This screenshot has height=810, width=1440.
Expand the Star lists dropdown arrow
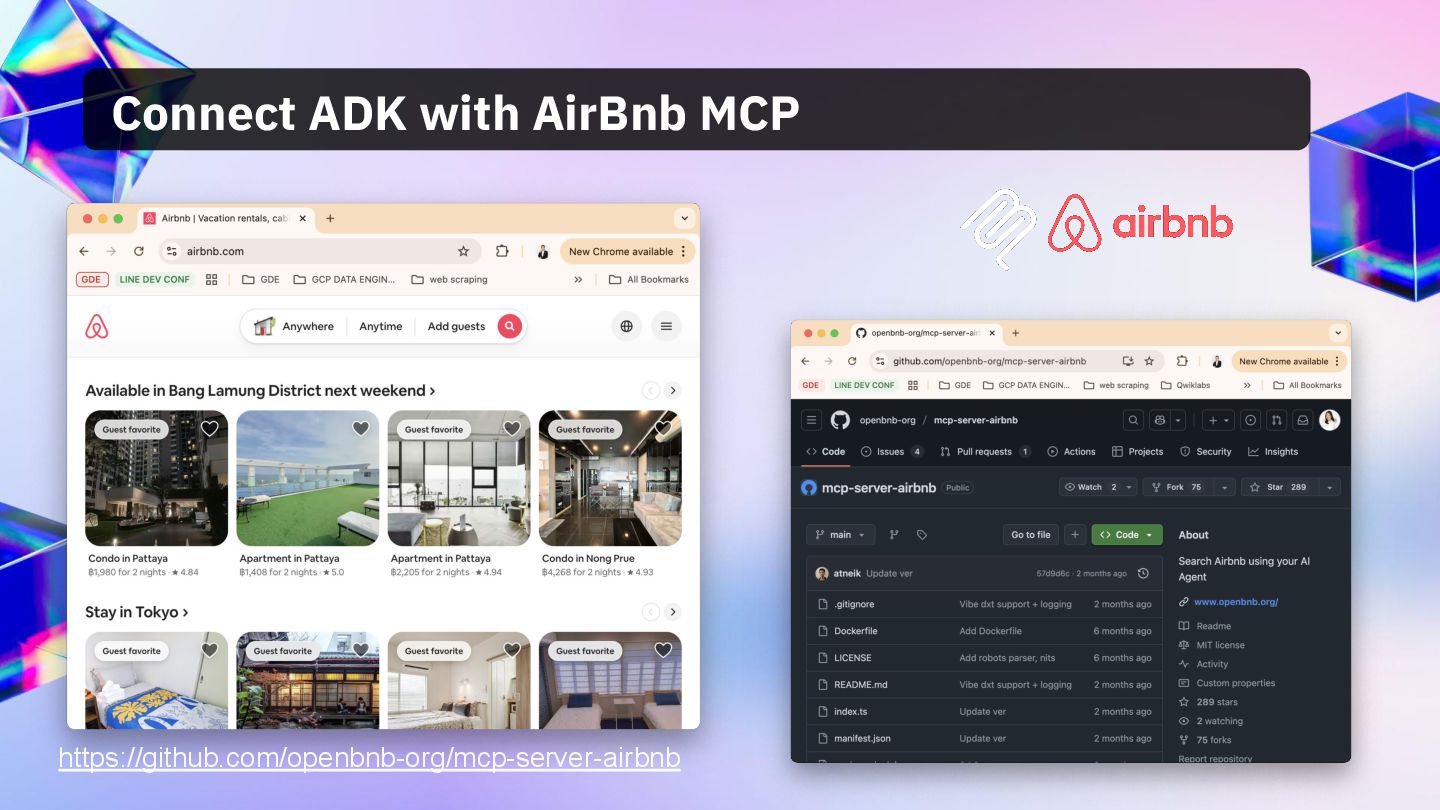pos(1330,487)
